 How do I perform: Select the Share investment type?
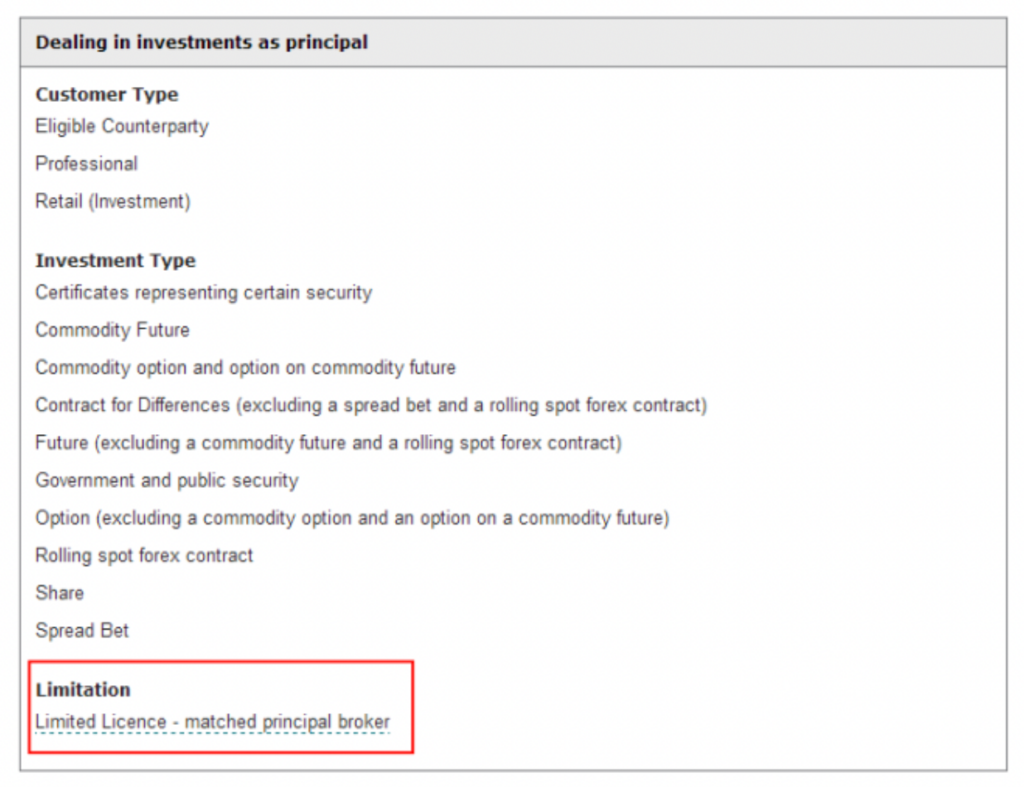point(59,592)
